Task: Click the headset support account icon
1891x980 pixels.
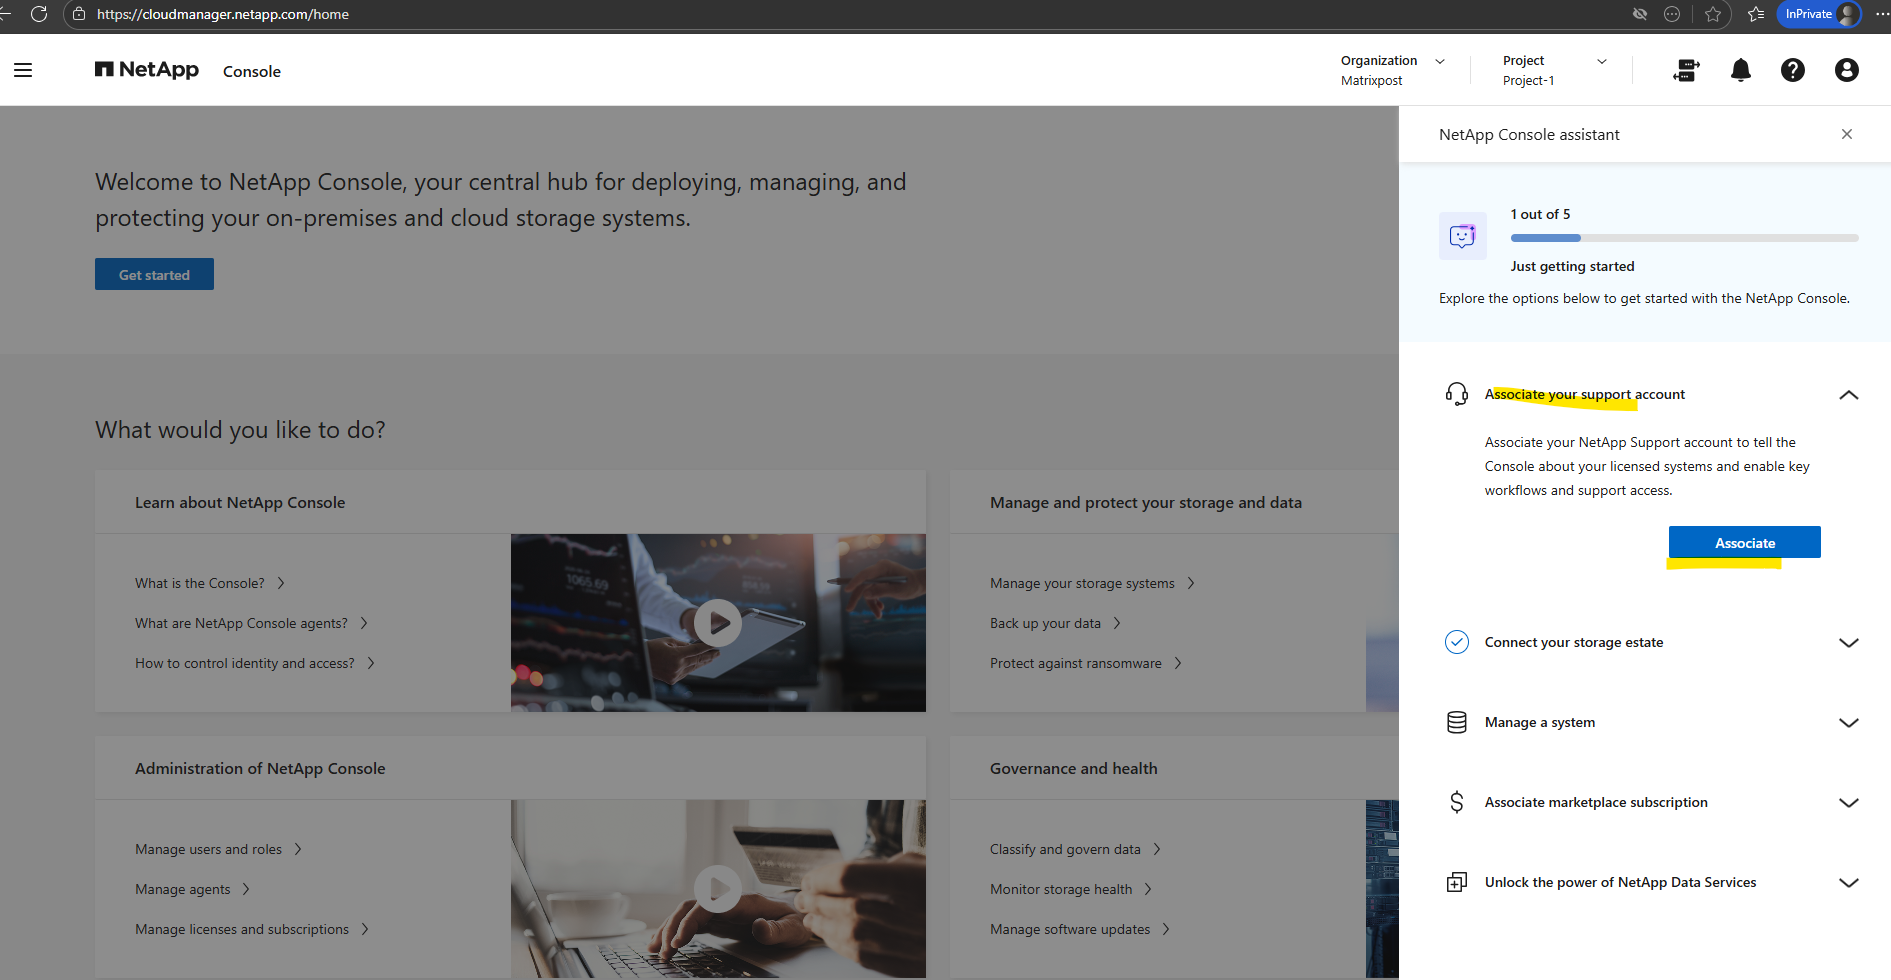Action: click(1457, 394)
